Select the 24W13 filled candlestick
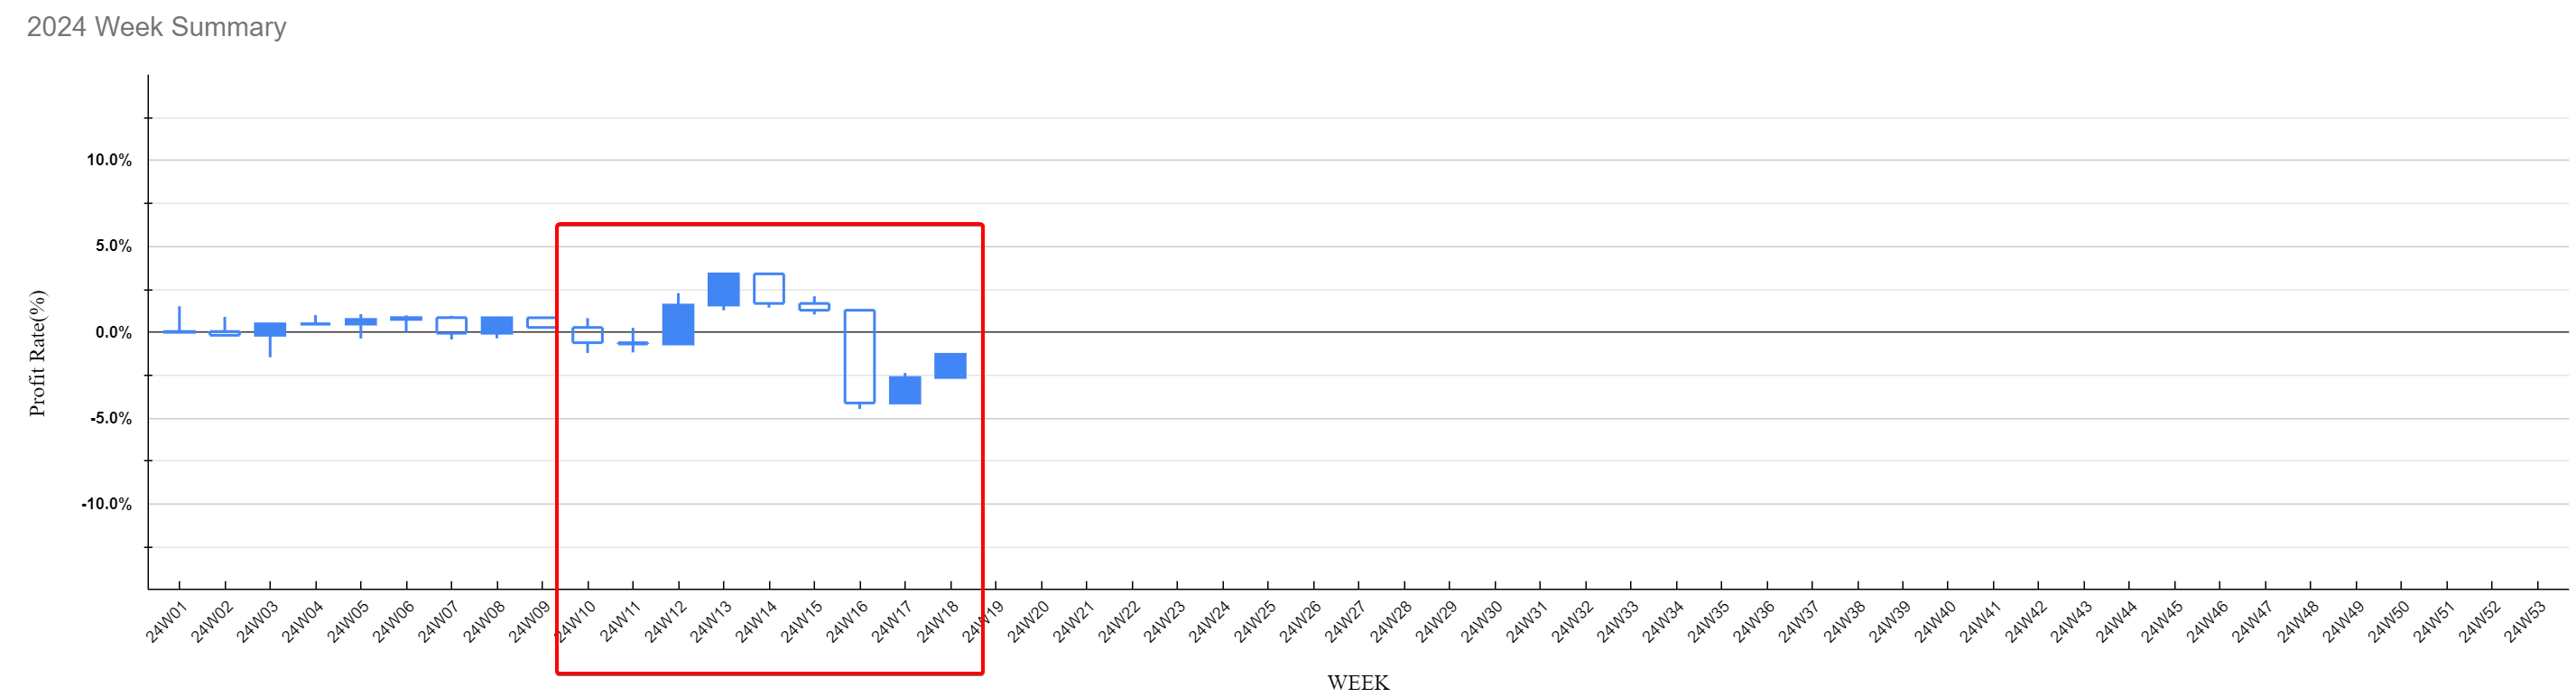Image resolution: width=2576 pixels, height=697 pixels. click(724, 290)
